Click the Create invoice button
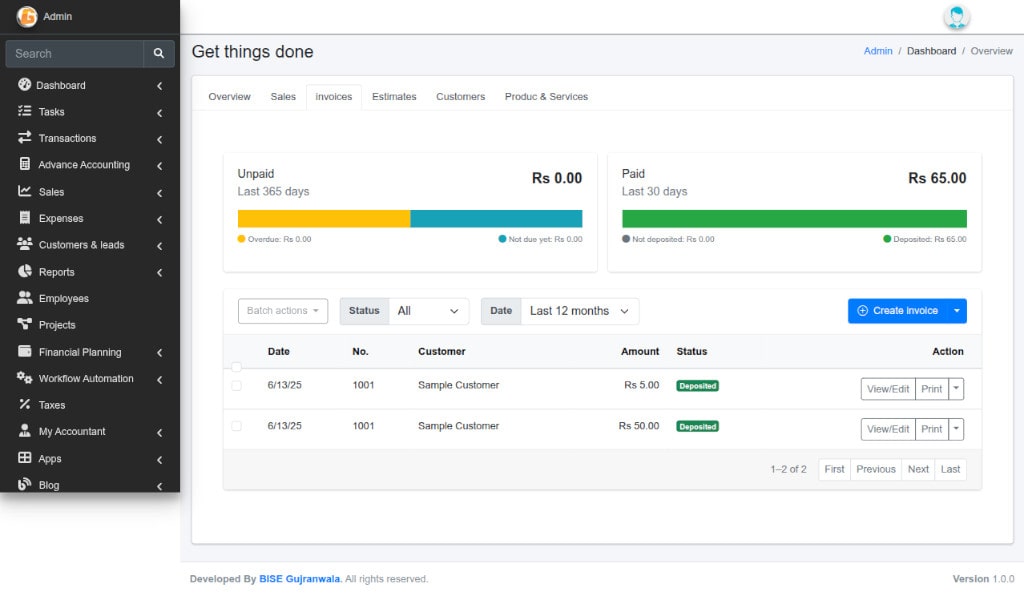Screen dimensions: 1024x596 pos(896,311)
